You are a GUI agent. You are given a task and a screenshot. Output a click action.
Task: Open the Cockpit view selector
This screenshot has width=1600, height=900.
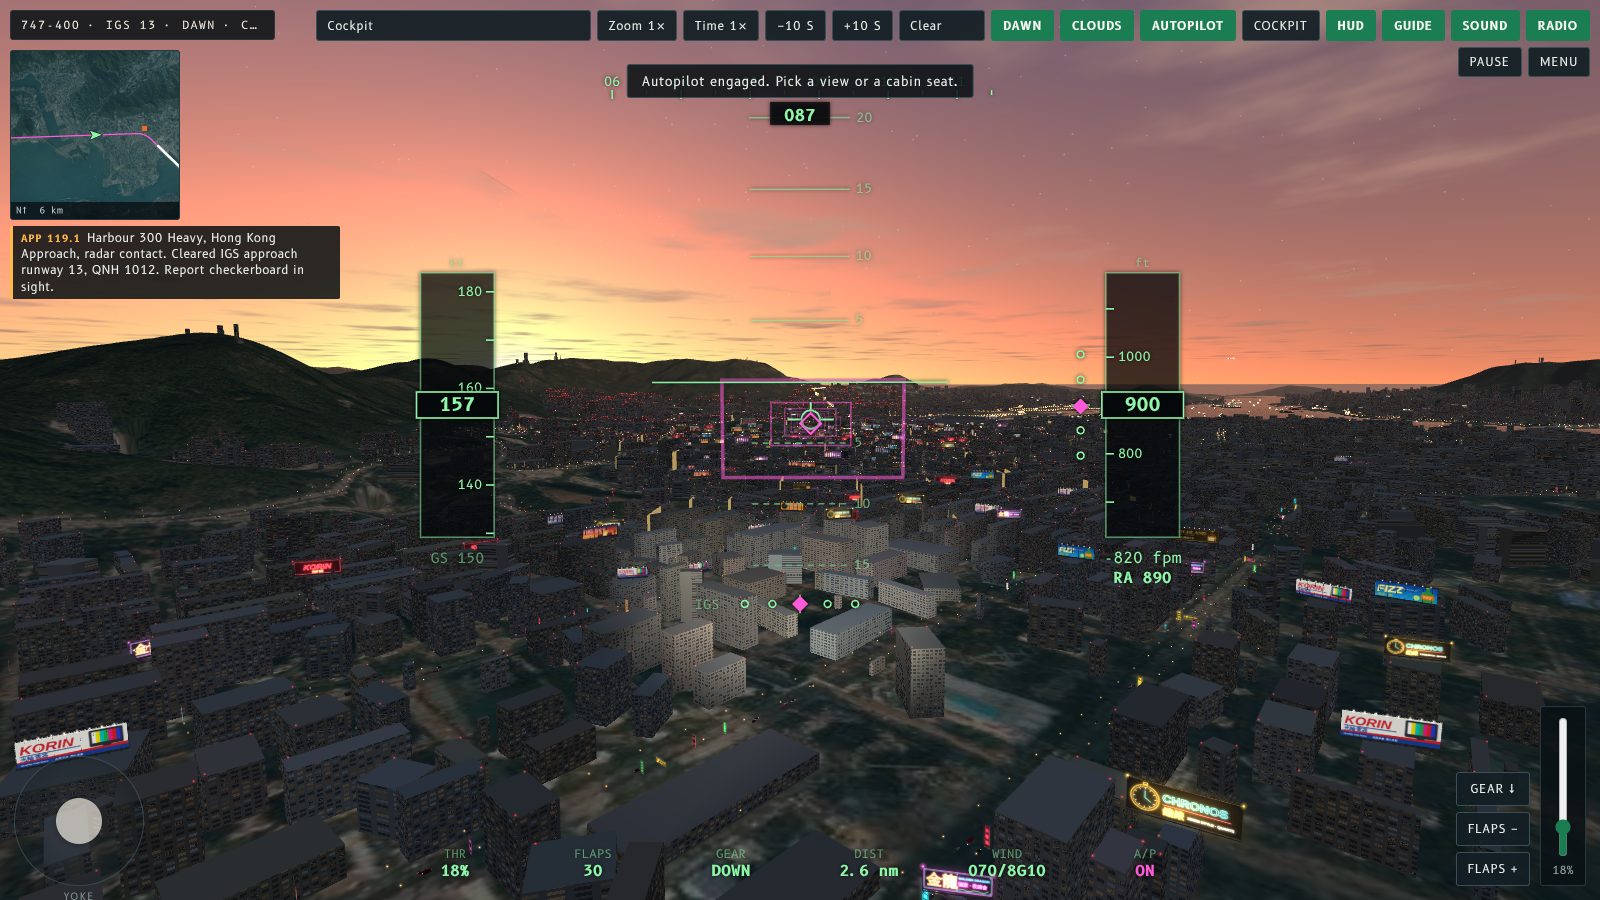[x=453, y=26]
